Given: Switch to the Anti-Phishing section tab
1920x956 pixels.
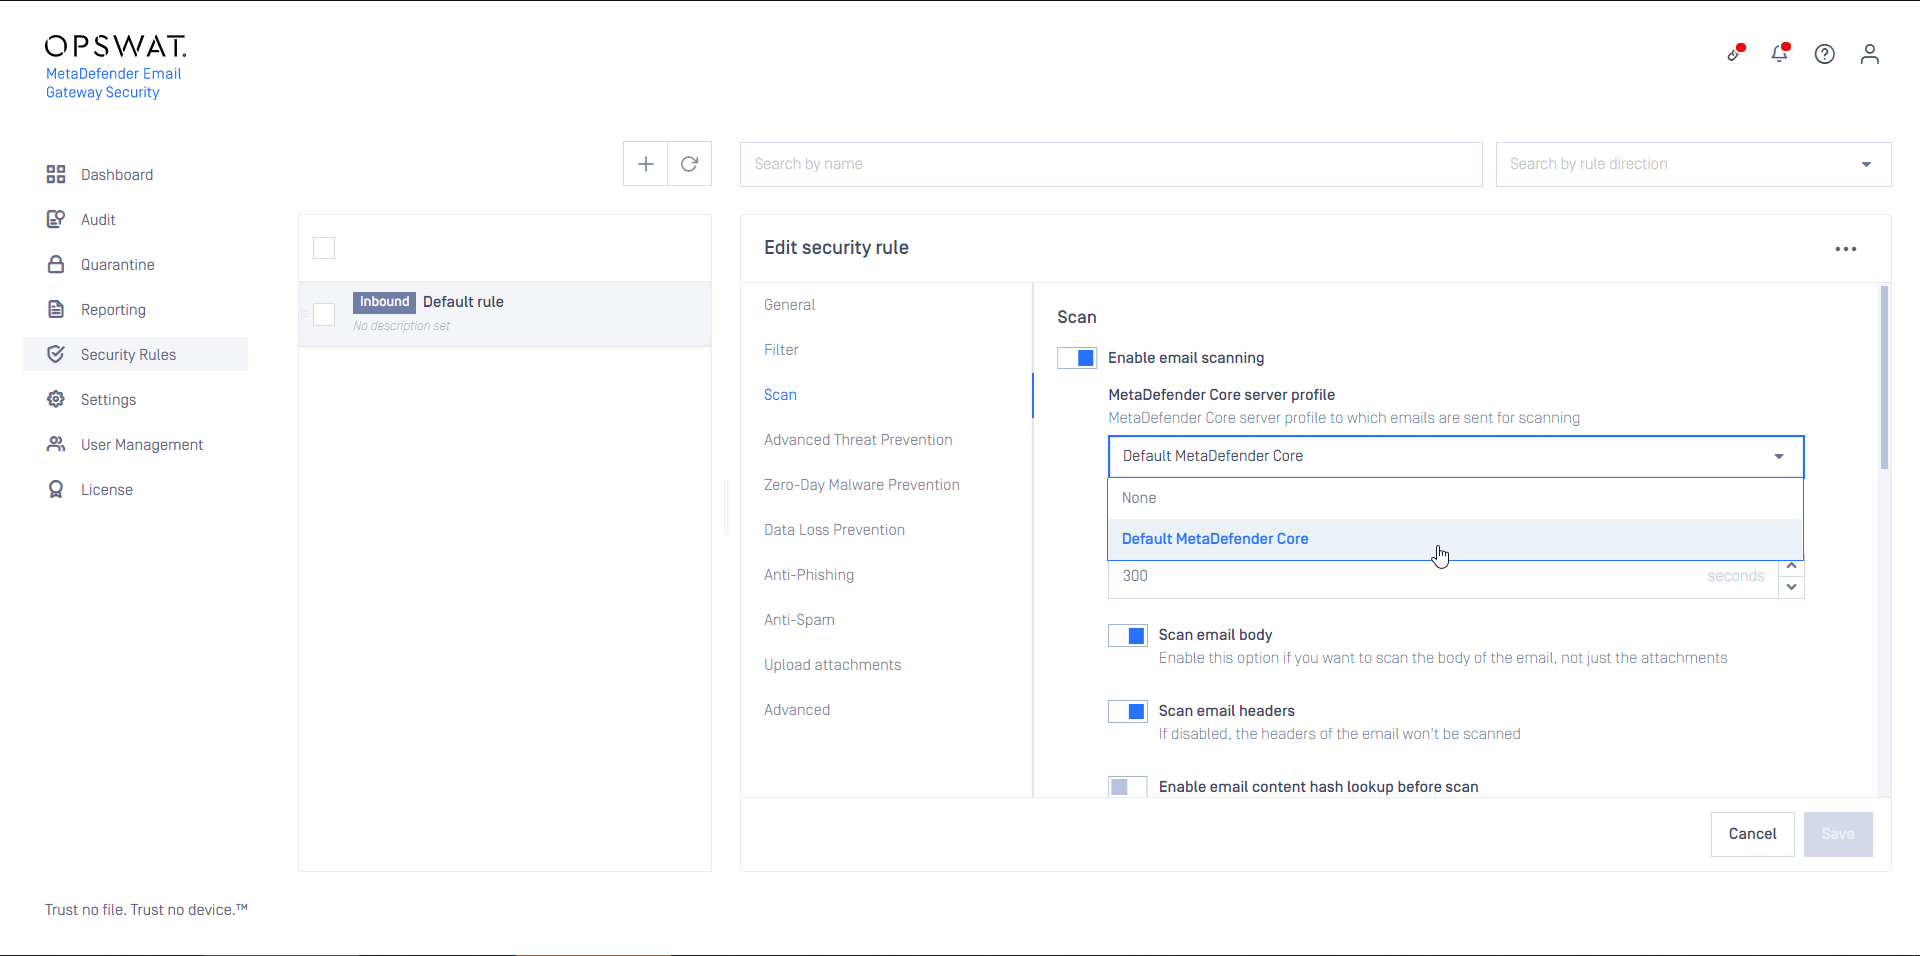Looking at the screenshot, I should click(808, 575).
